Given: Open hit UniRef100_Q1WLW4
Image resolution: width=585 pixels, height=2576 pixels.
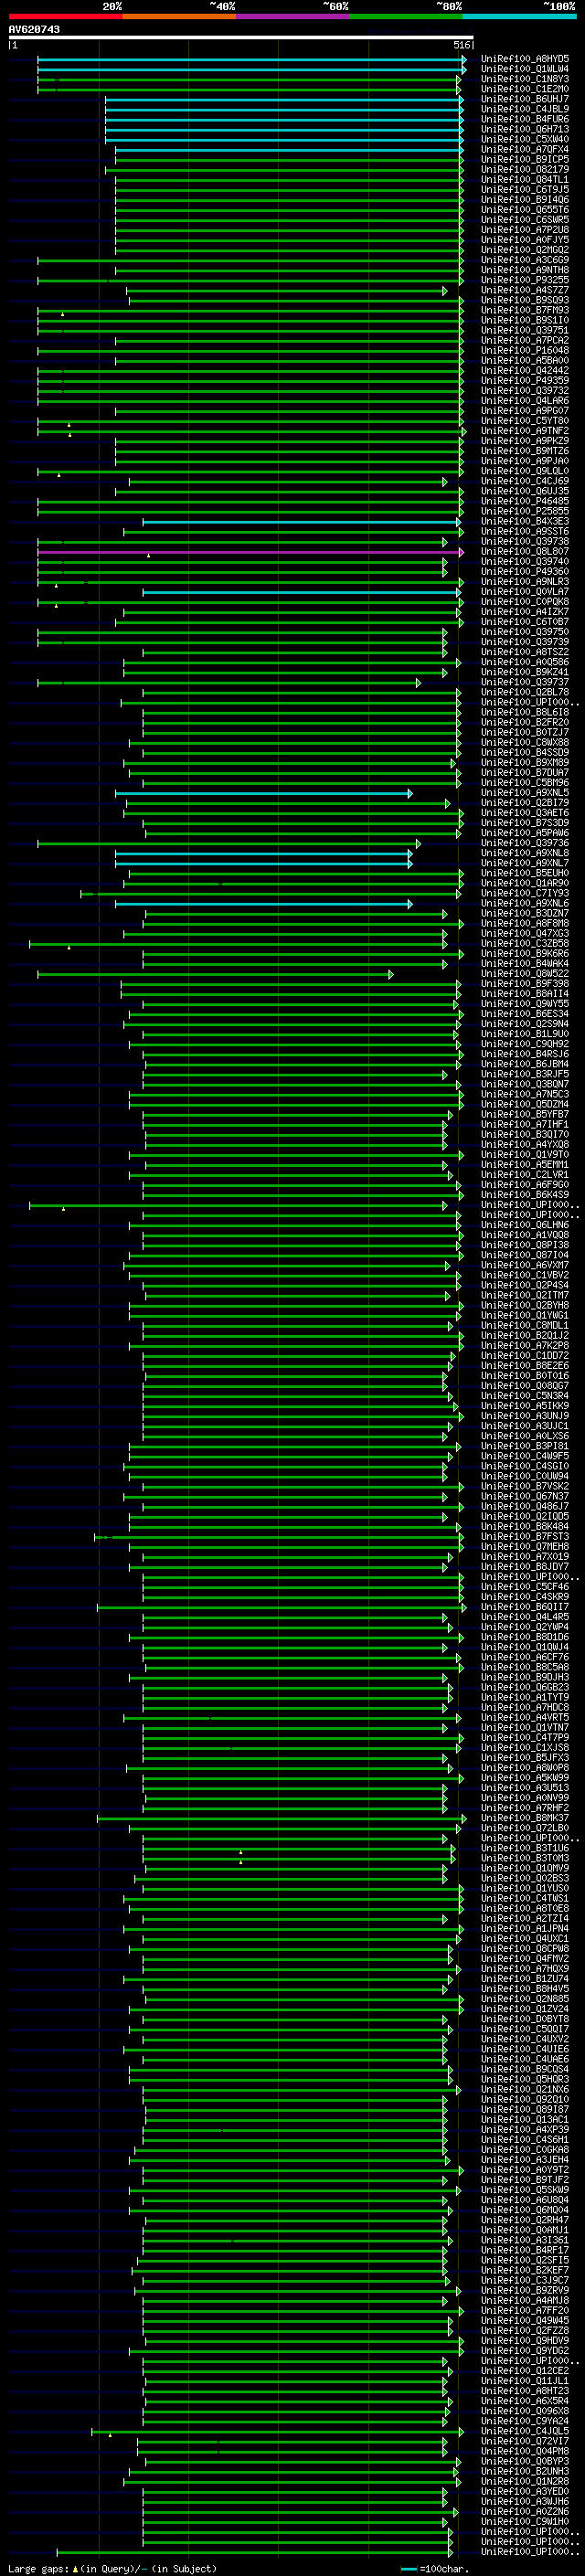Looking at the screenshot, I should pos(525,69).
